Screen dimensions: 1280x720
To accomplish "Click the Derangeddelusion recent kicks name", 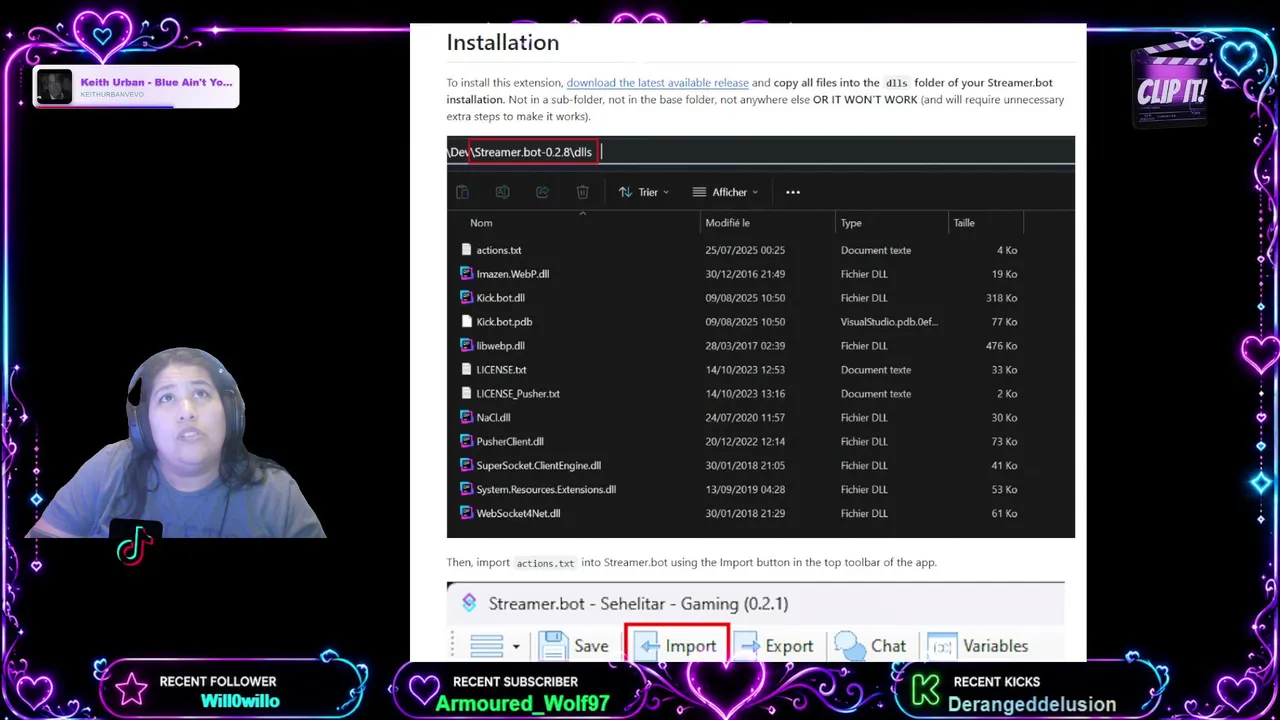I will click(1031, 704).
